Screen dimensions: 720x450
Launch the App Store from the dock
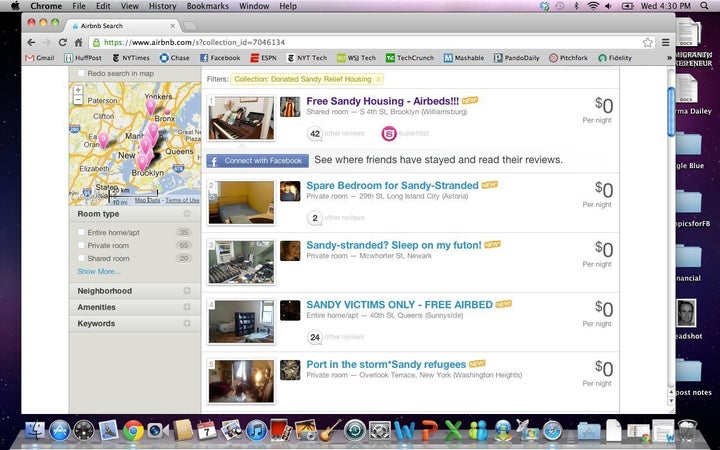[x=60, y=431]
